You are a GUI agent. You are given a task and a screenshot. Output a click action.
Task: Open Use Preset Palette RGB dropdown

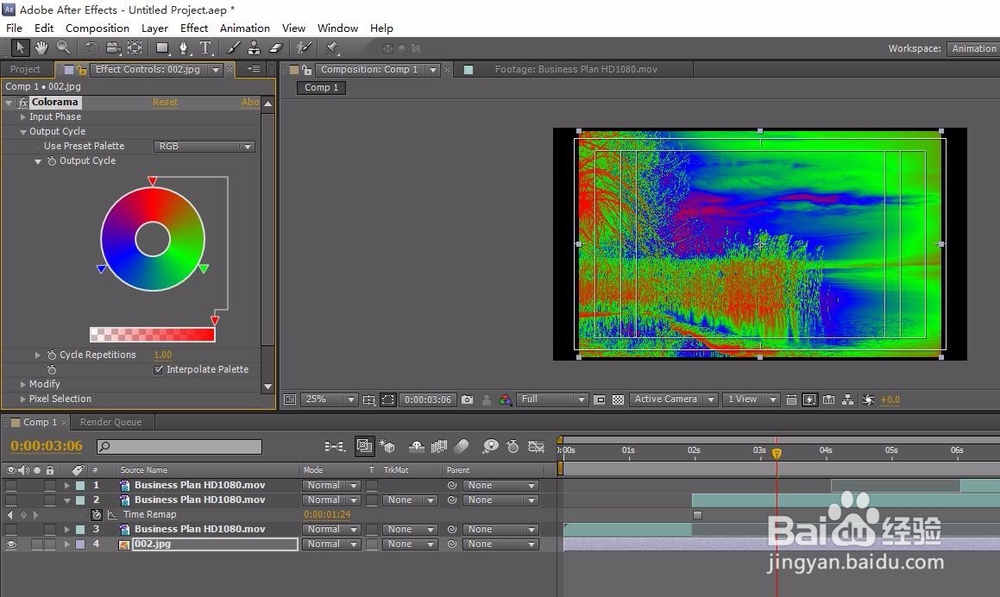point(204,146)
